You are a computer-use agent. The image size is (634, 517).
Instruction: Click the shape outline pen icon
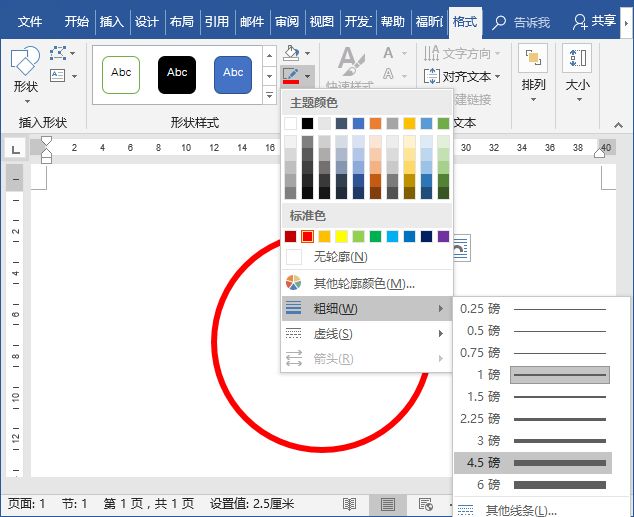point(291,76)
